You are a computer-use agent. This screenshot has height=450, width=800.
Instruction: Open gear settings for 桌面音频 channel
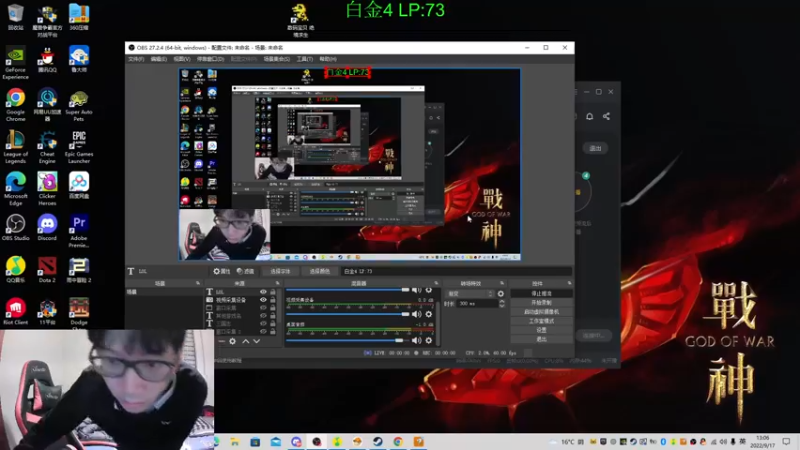[x=429, y=340]
